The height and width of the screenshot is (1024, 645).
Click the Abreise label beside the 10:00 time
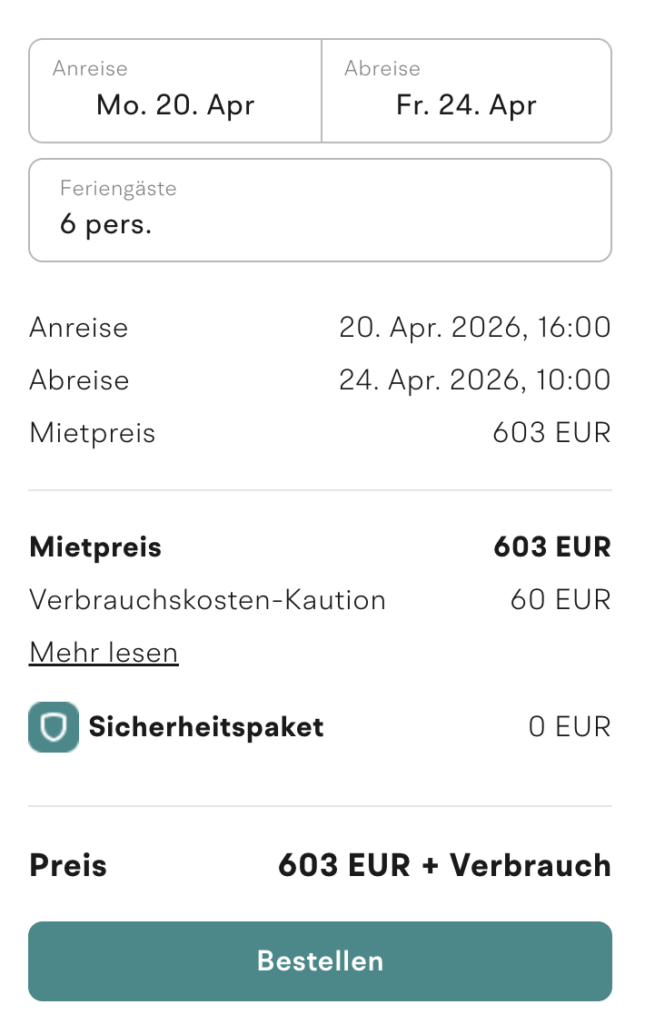pos(79,381)
